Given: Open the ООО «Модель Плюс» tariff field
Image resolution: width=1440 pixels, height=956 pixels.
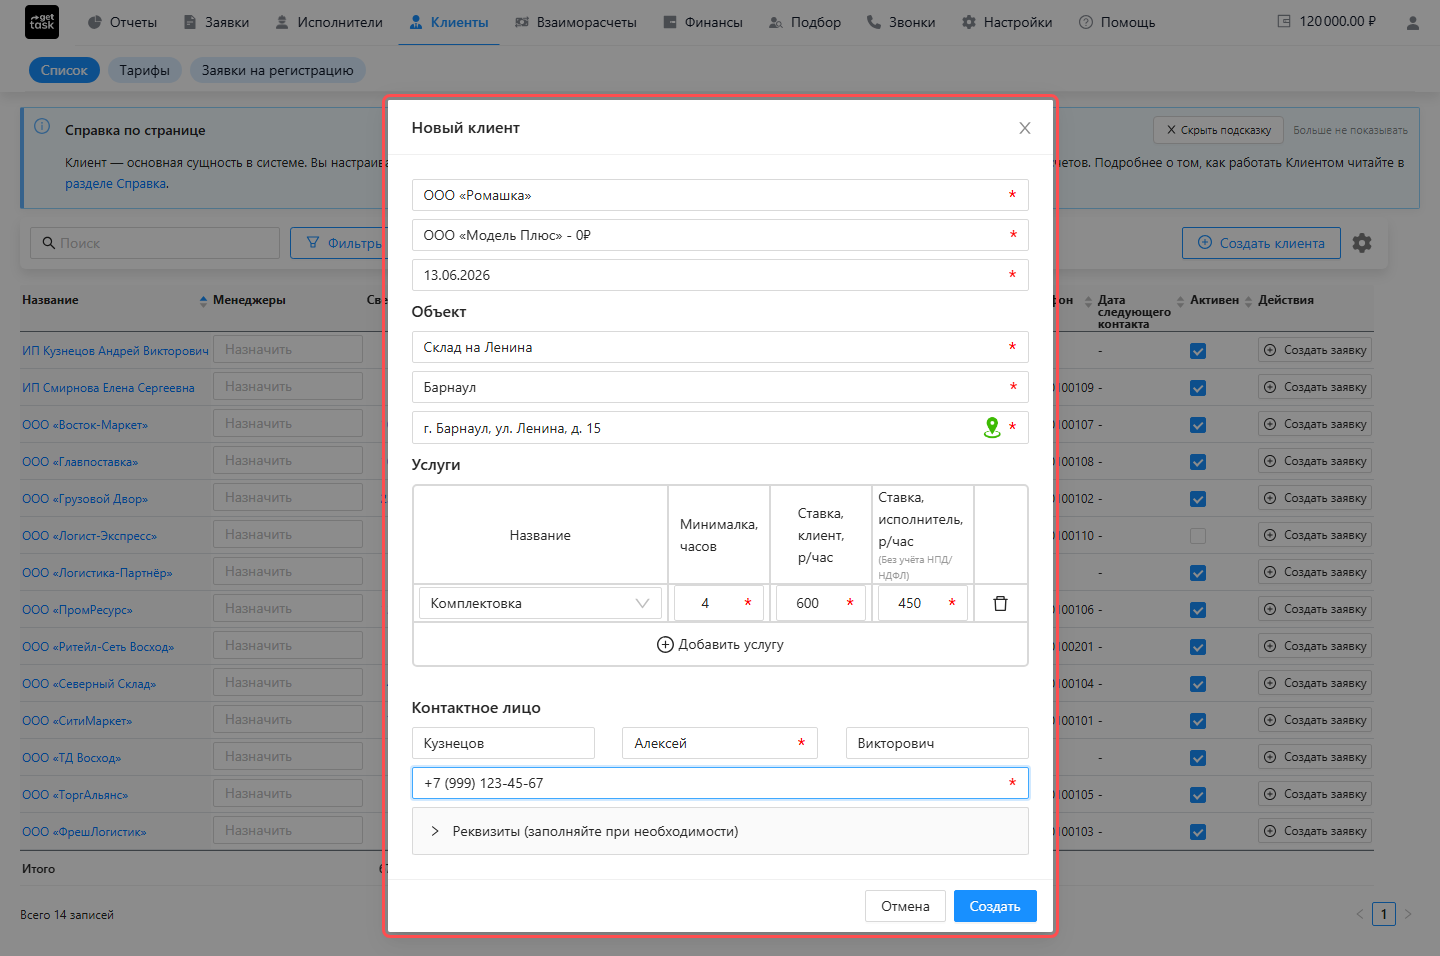Looking at the screenshot, I should pos(720,235).
